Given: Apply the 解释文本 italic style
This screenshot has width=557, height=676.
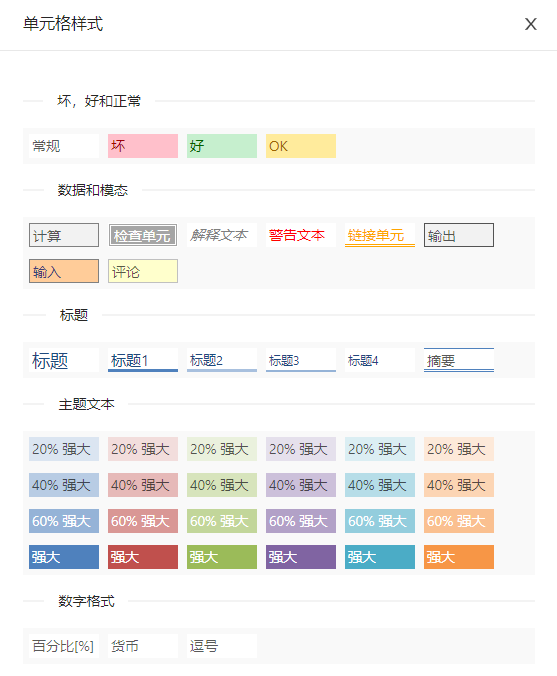Looking at the screenshot, I should [x=222, y=235].
